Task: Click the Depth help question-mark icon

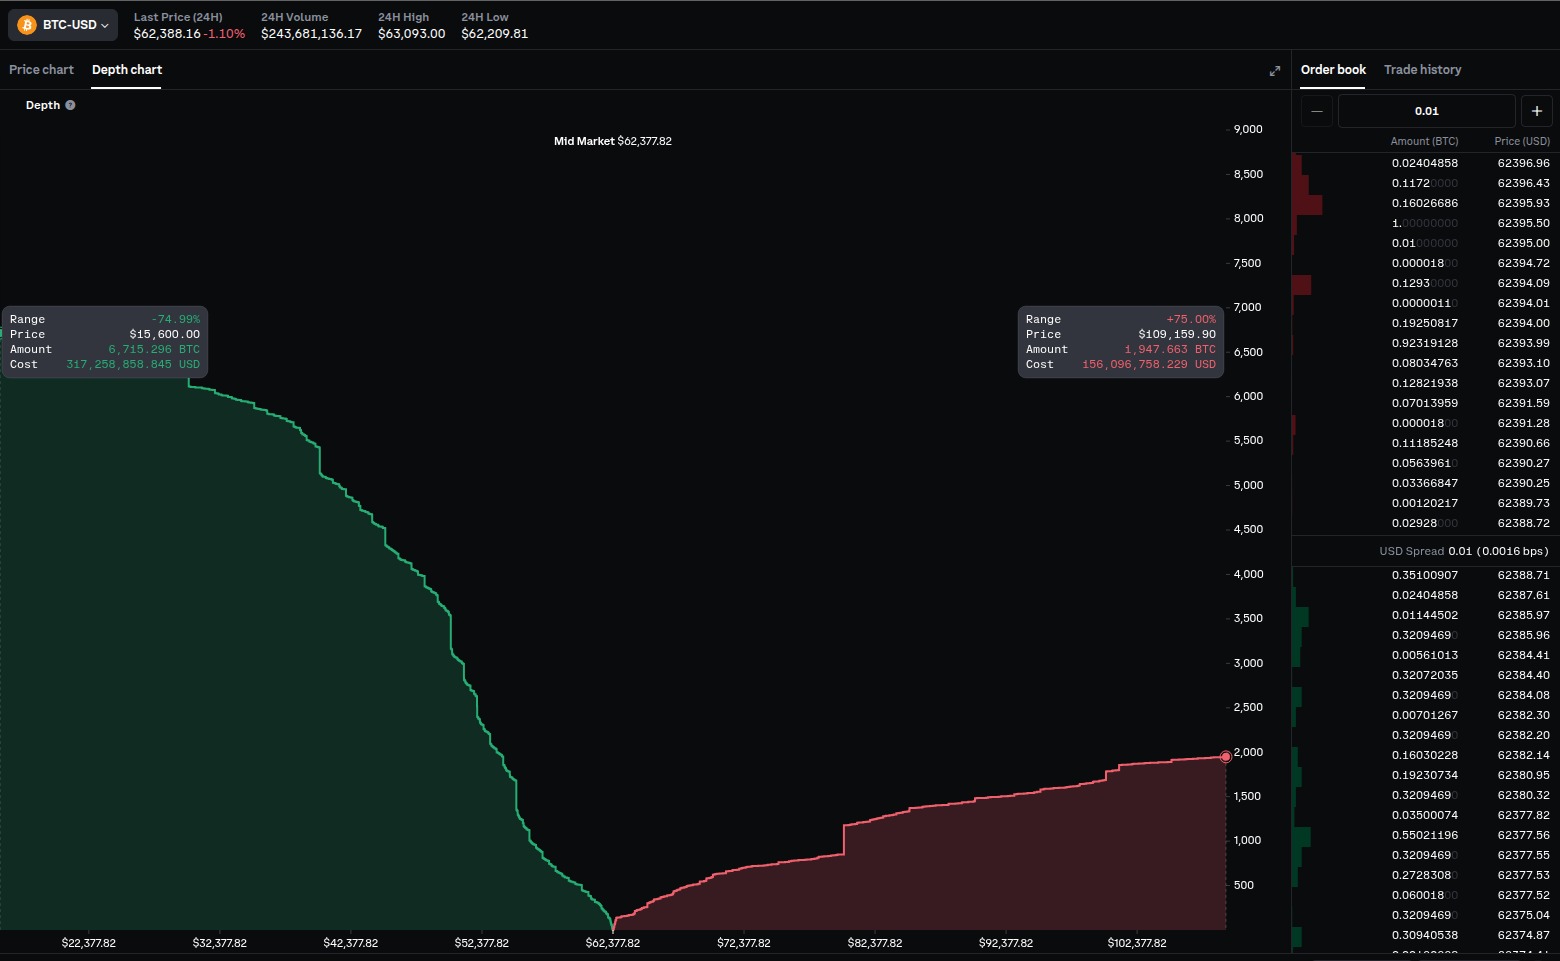Action: (x=70, y=105)
